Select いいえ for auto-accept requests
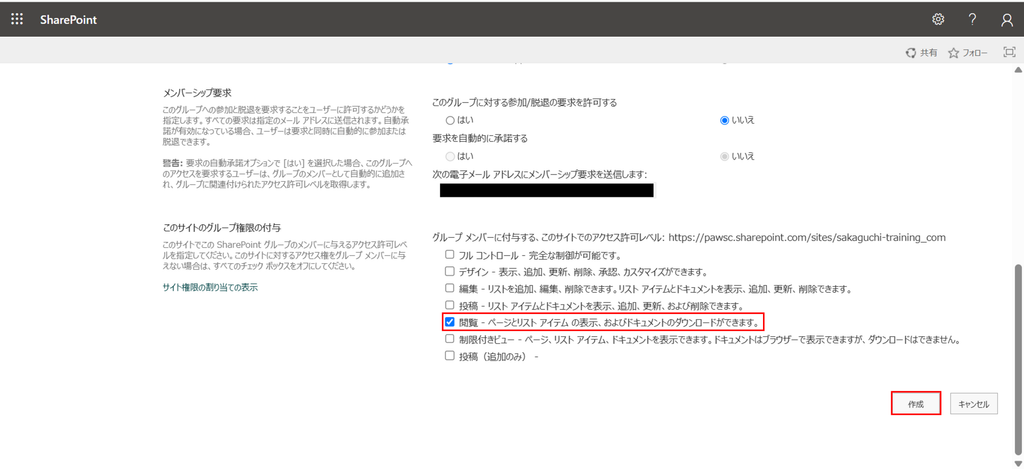Screen dimensions: 1024x469 pos(724,156)
